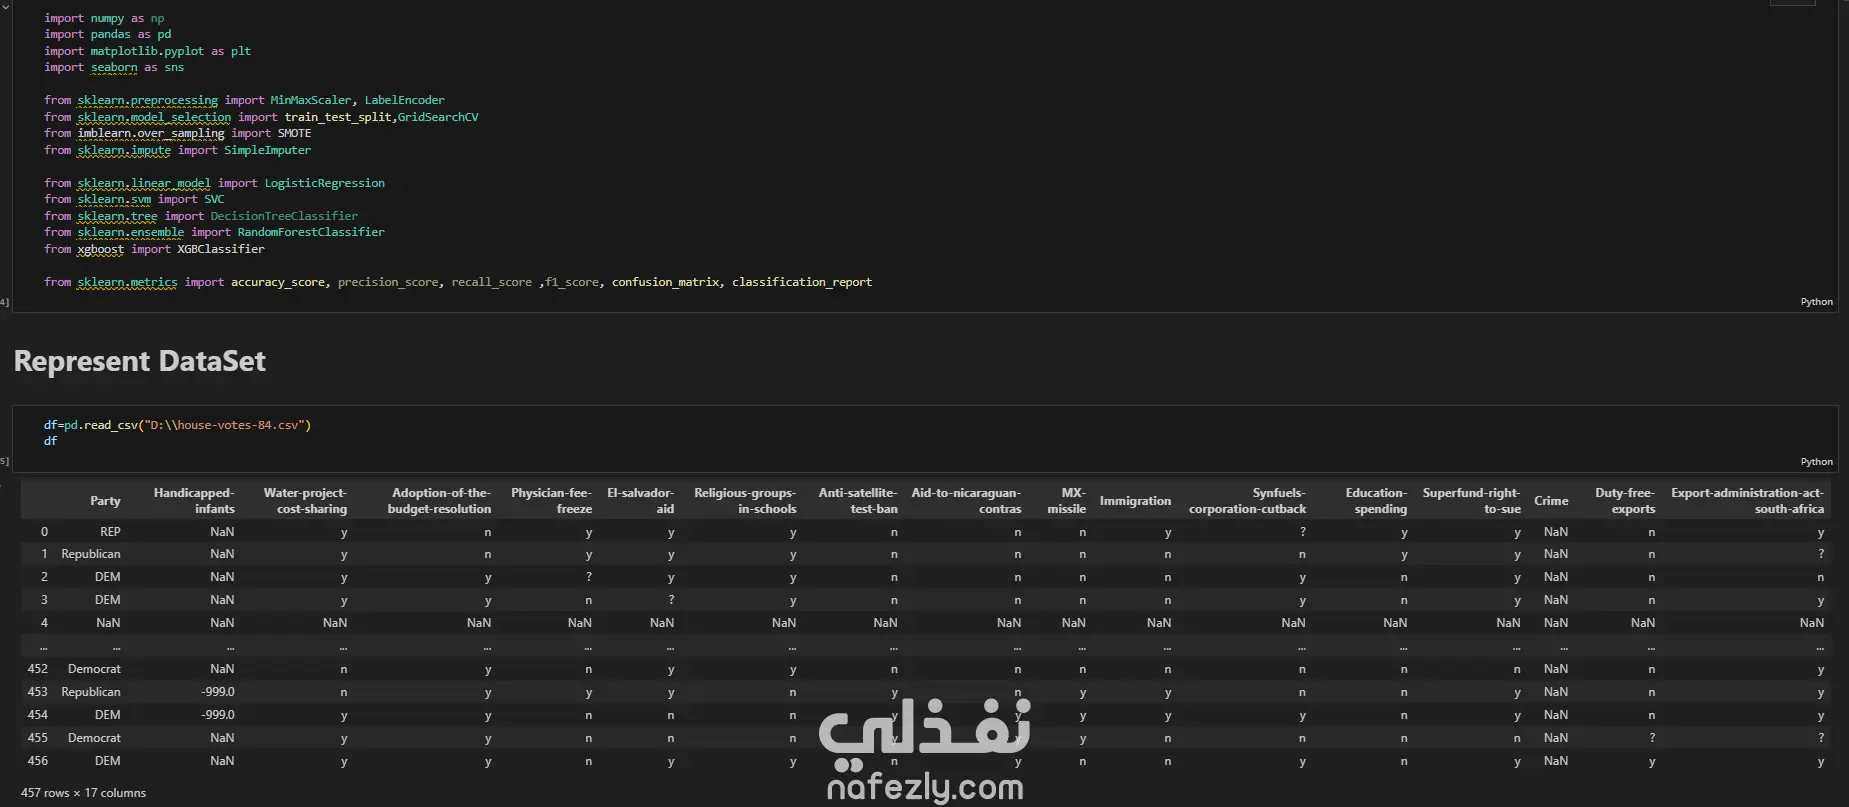
Task: Click the sklearn.metrics import line
Action: [x=458, y=282]
